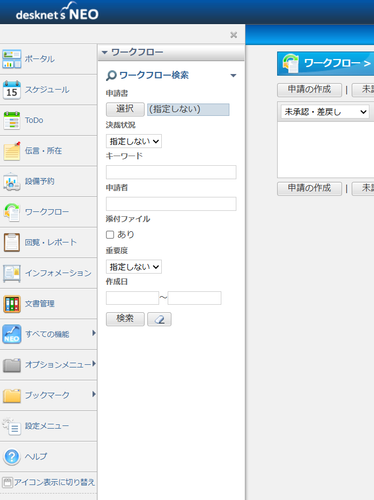Select the スケジュール menu item label
Screen dimensions: 374x500
47,90
